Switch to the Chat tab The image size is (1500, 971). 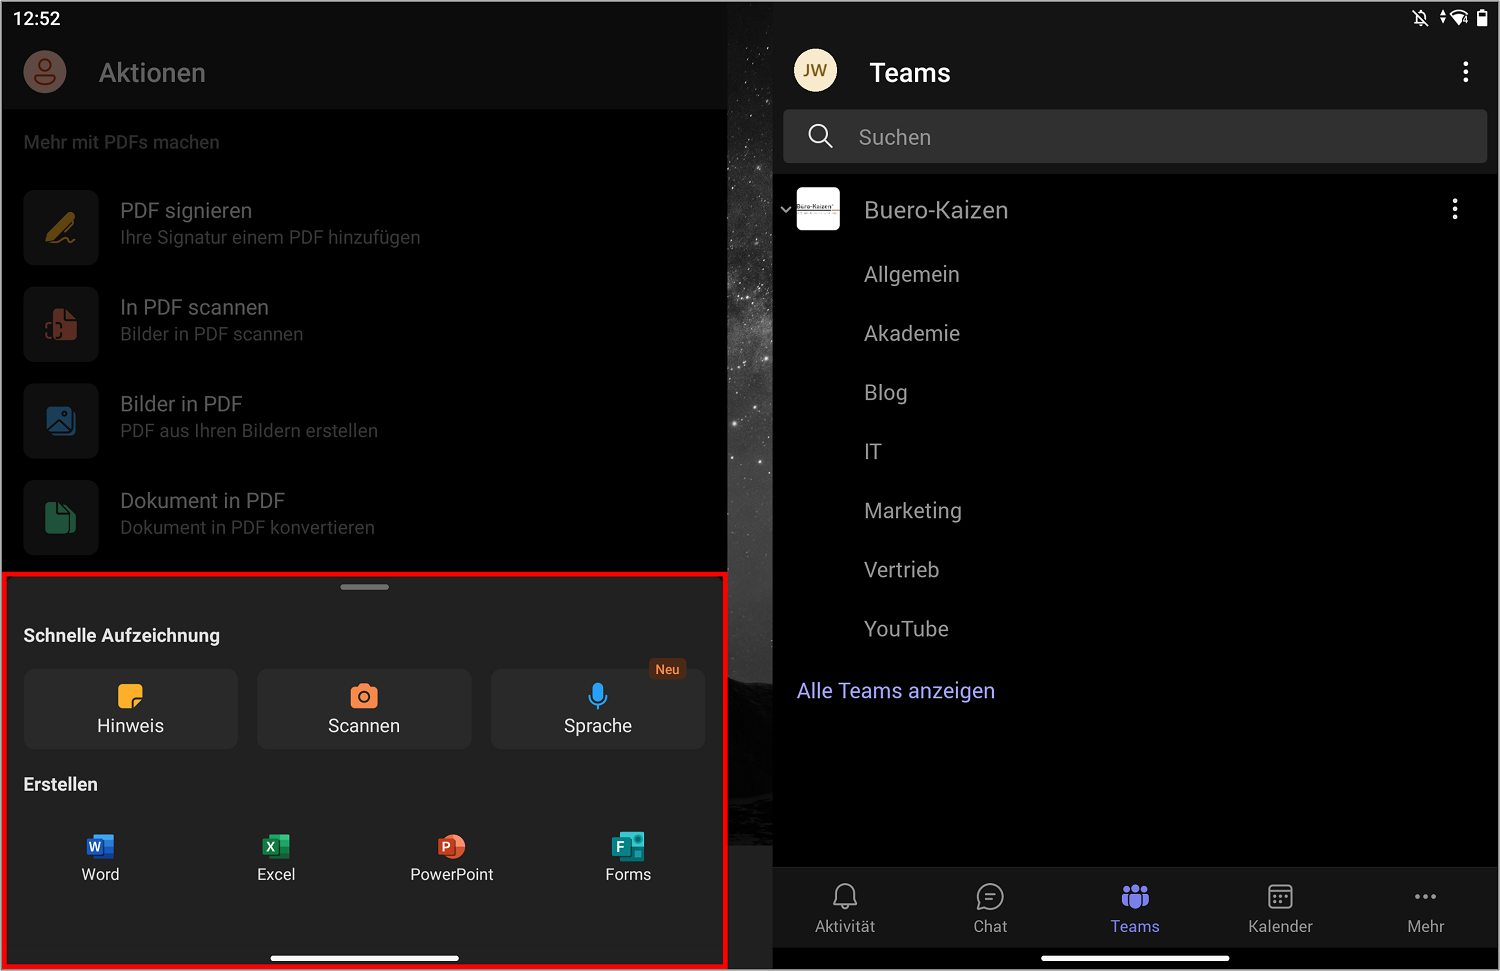(990, 908)
